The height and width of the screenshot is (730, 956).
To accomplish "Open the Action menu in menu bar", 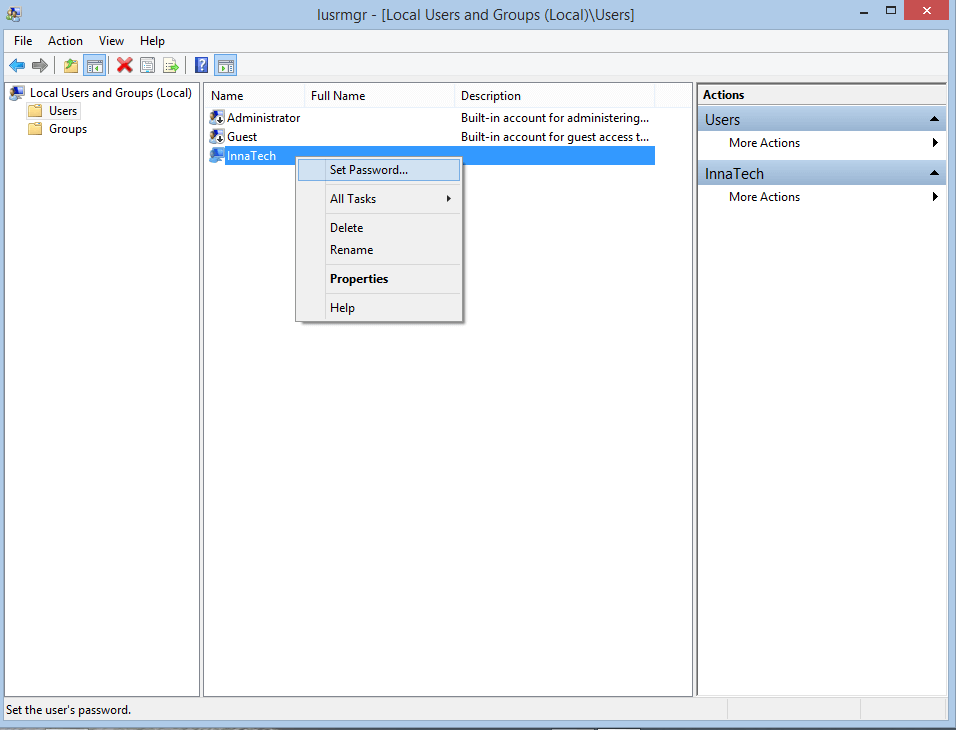I will pyautogui.click(x=65, y=41).
